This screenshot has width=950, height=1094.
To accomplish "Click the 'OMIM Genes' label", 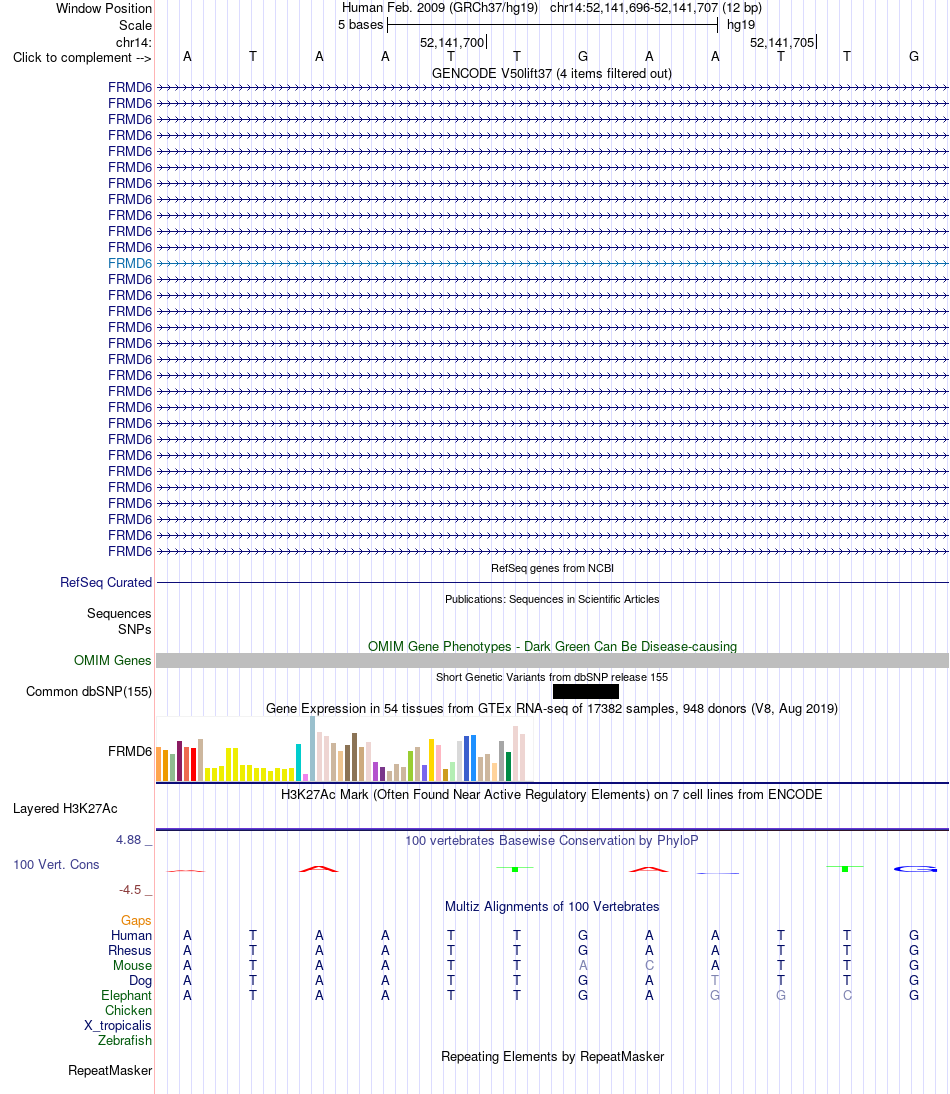I will click(x=112, y=660).
